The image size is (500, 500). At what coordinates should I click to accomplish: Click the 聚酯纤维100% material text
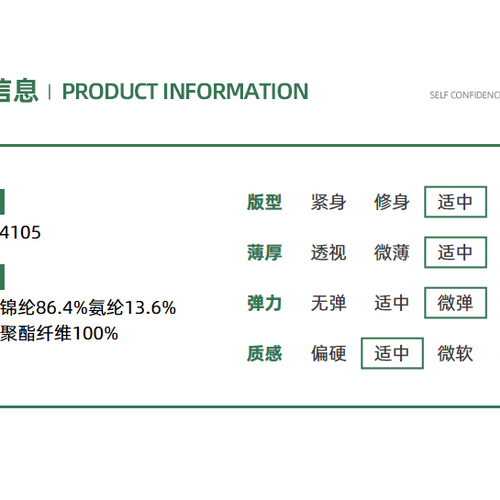point(59,333)
